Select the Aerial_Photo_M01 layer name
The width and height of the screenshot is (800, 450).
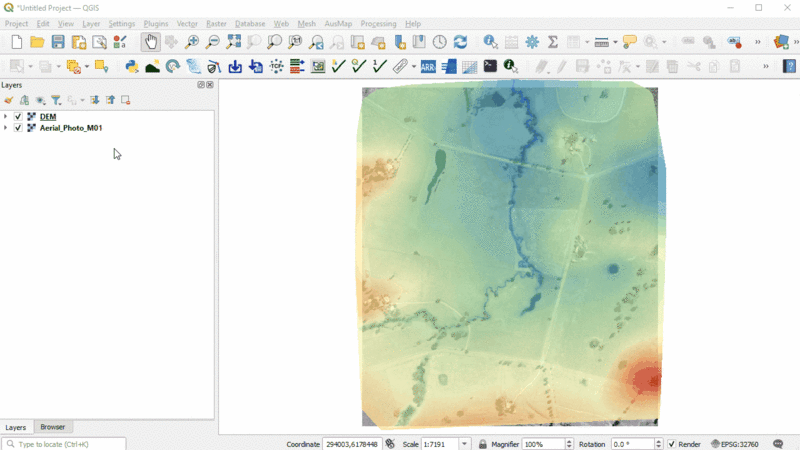point(71,128)
